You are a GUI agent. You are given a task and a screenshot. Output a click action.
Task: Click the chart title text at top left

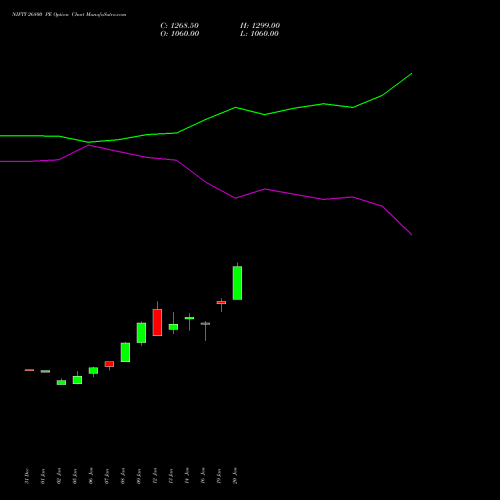point(69,15)
